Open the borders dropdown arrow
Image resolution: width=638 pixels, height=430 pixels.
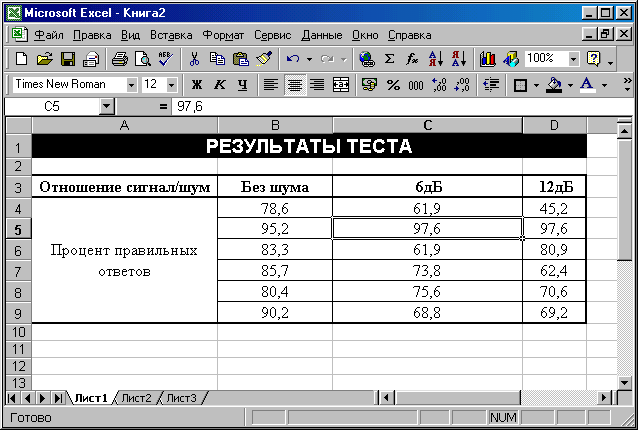point(536,85)
